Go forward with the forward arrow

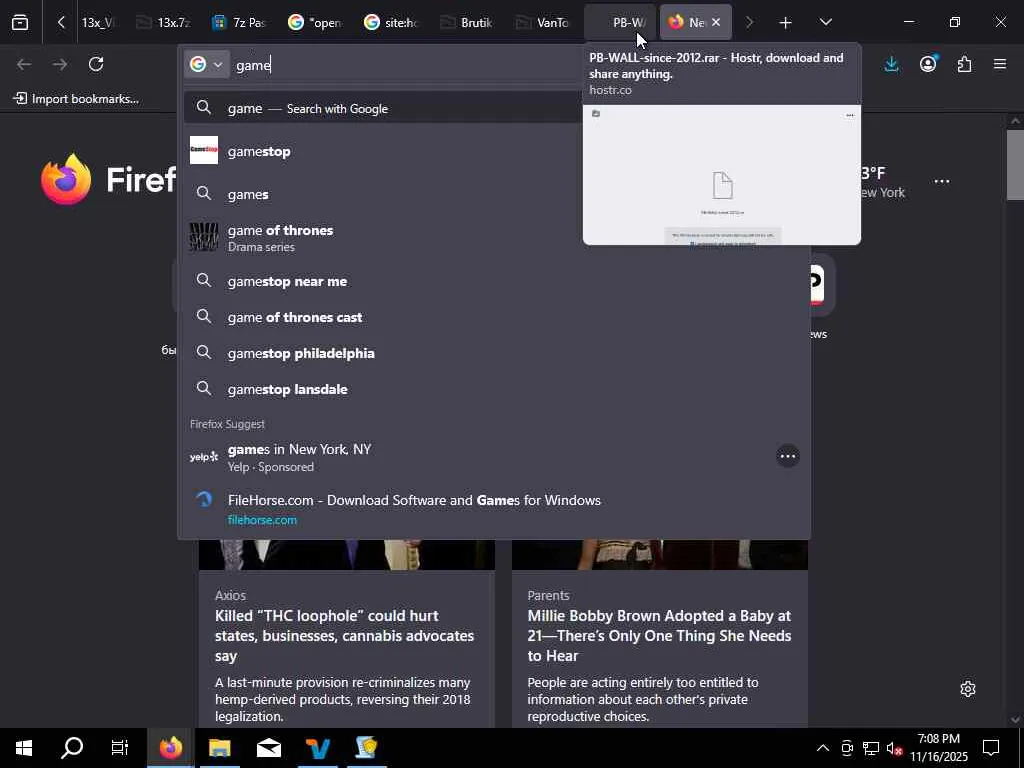(x=59, y=64)
